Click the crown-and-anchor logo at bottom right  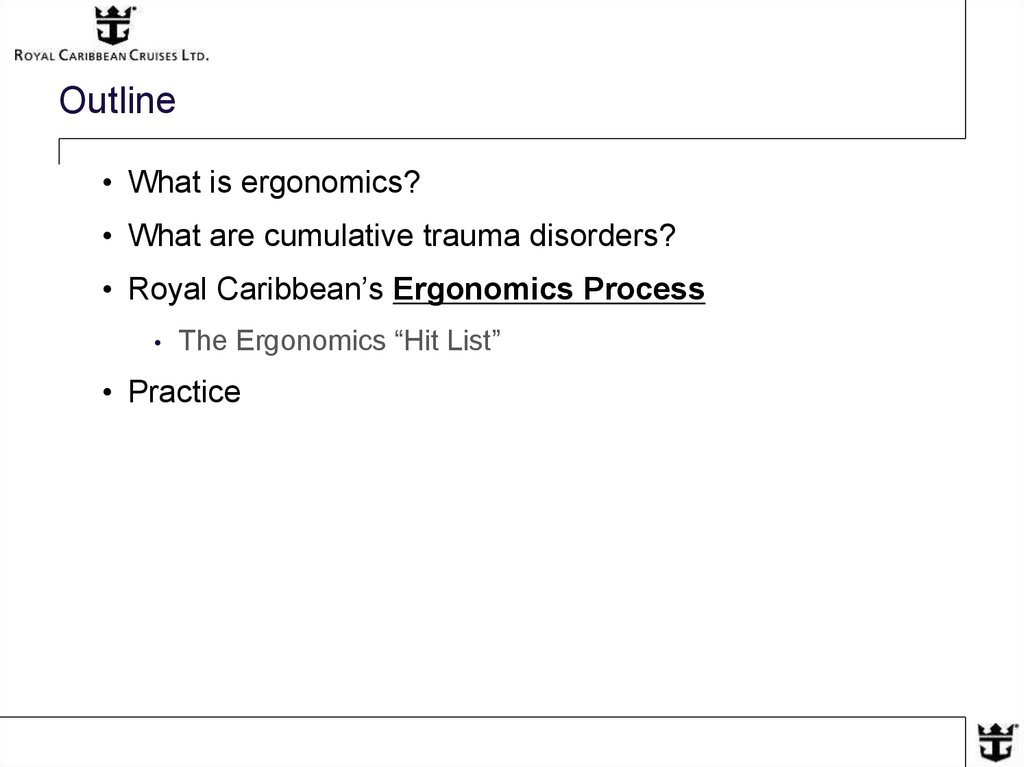click(x=995, y=741)
